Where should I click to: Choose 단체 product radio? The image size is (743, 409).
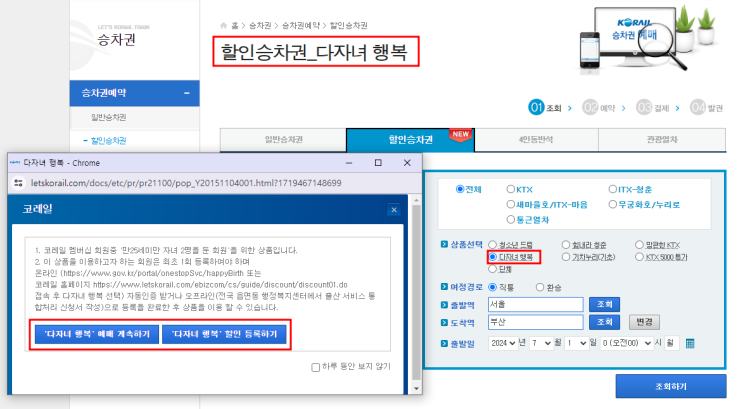(x=493, y=269)
